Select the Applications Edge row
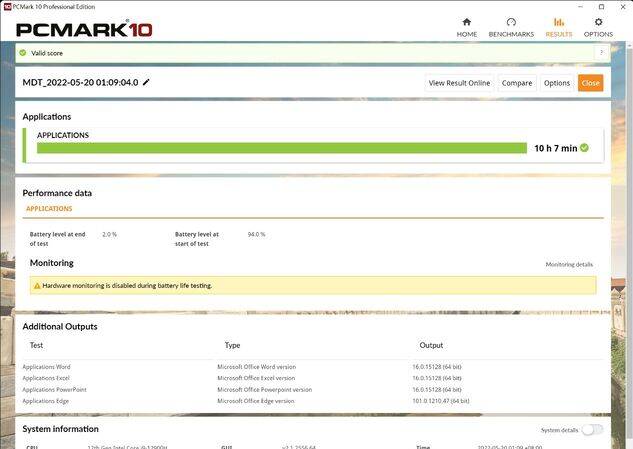The image size is (633, 449). (312, 401)
